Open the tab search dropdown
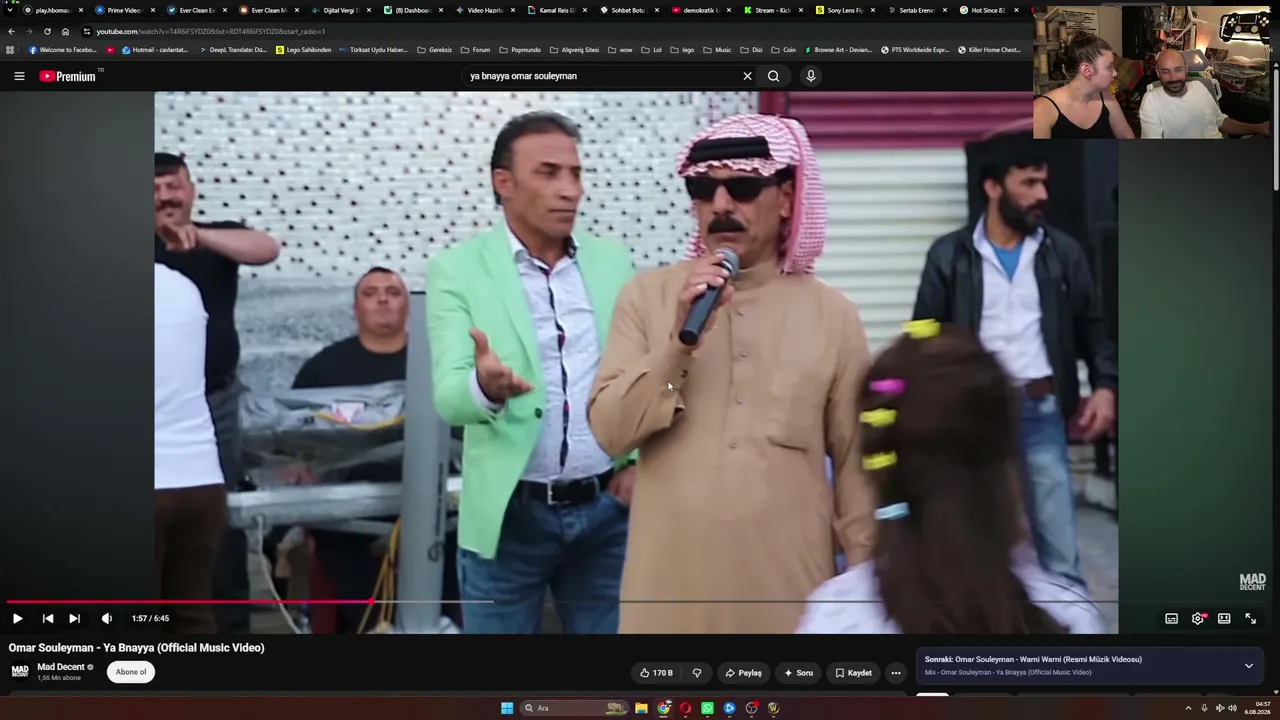The height and width of the screenshot is (720, 1280). click(x=9, y=10)
